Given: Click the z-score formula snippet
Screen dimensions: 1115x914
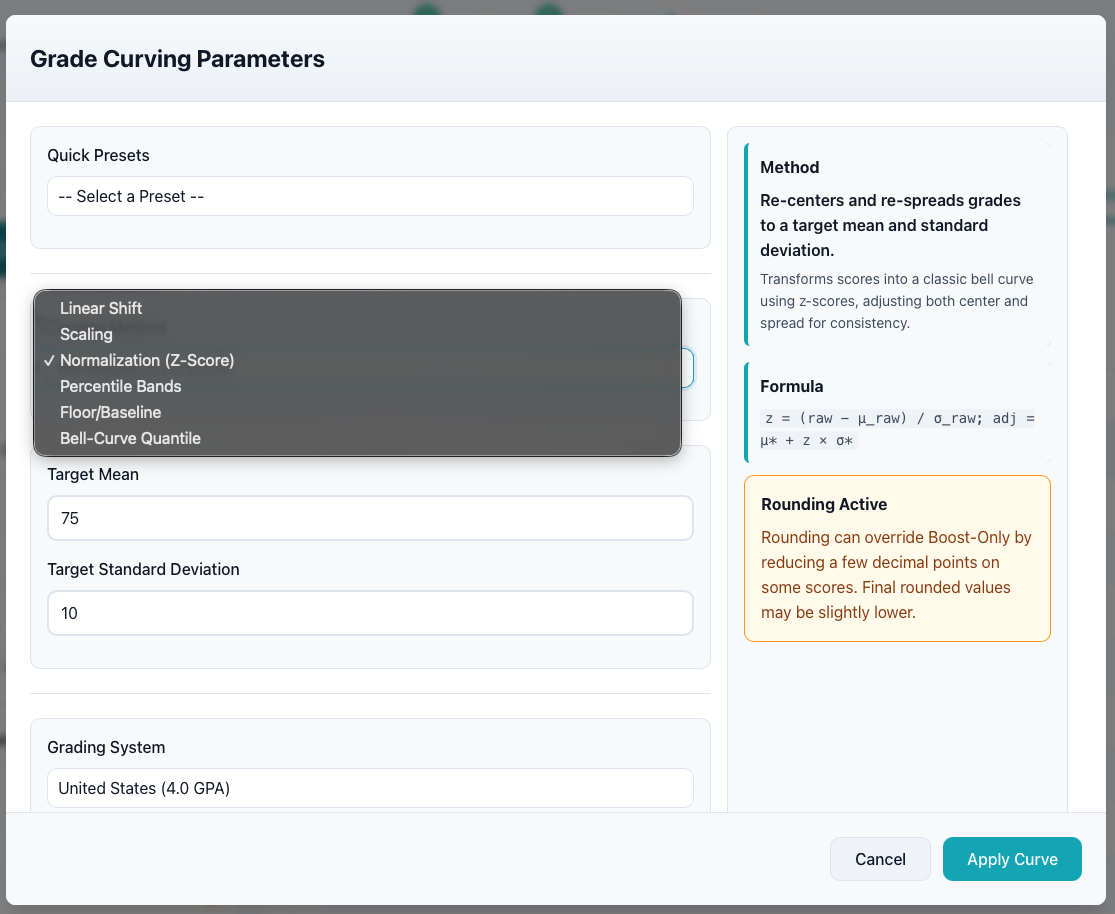Looking at the screenshot, I should [x=897, y=428].
